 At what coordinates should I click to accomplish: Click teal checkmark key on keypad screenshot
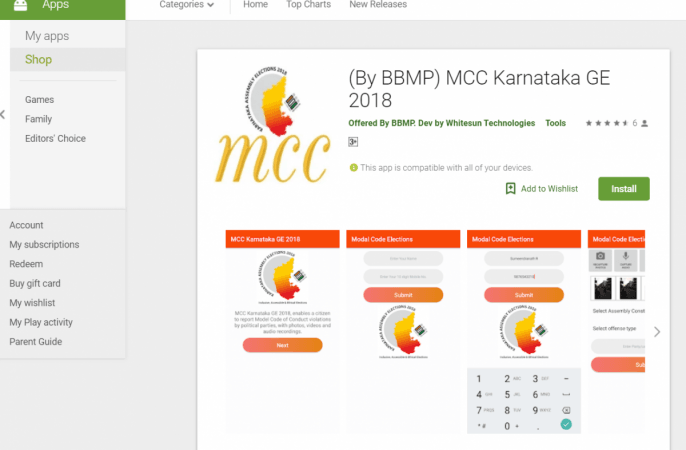coord(566,424)
